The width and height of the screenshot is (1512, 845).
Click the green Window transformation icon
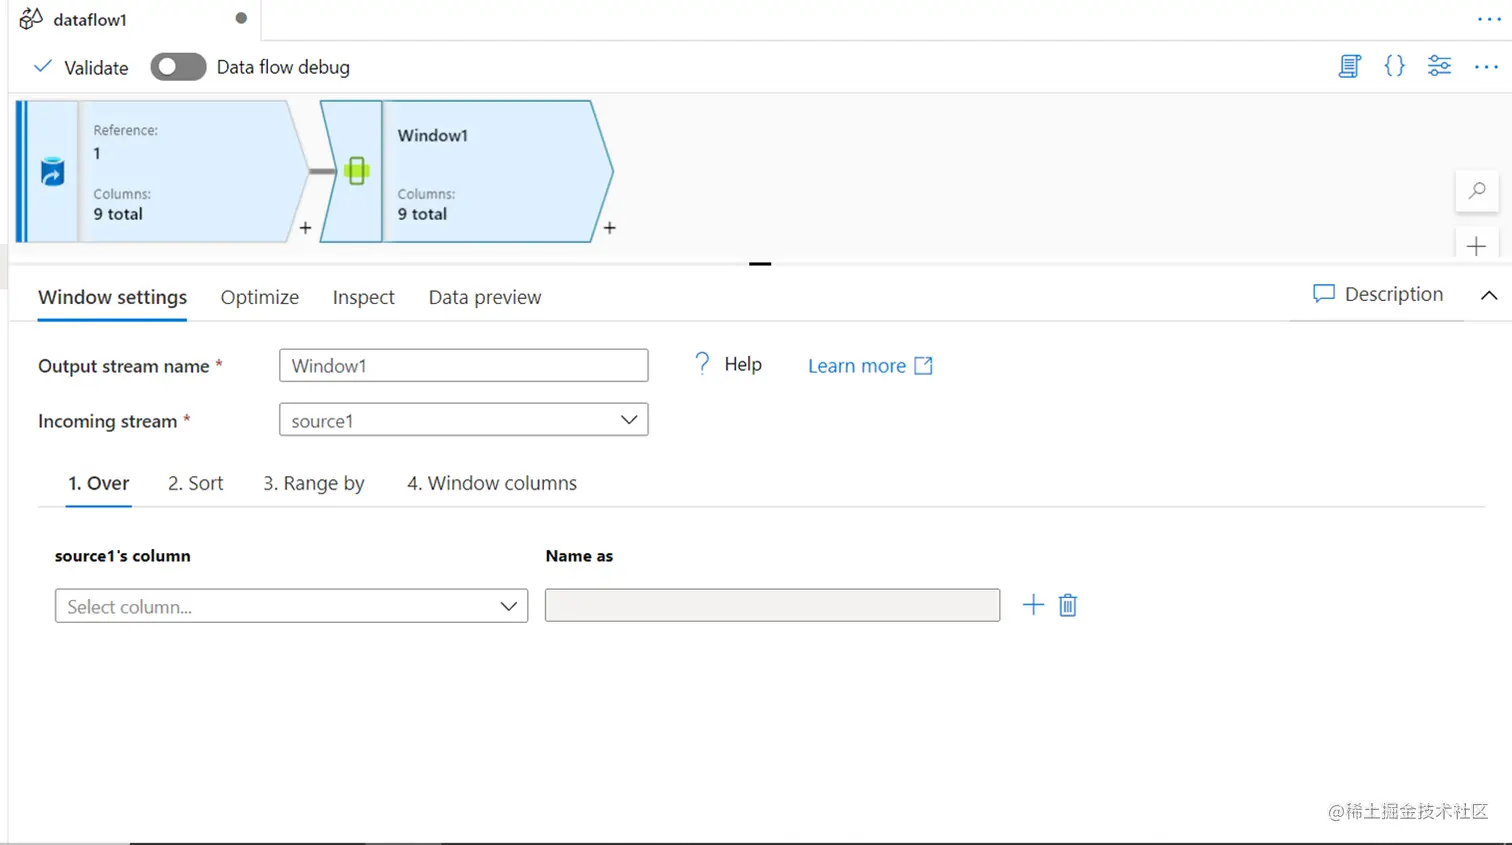click(356, 171)
